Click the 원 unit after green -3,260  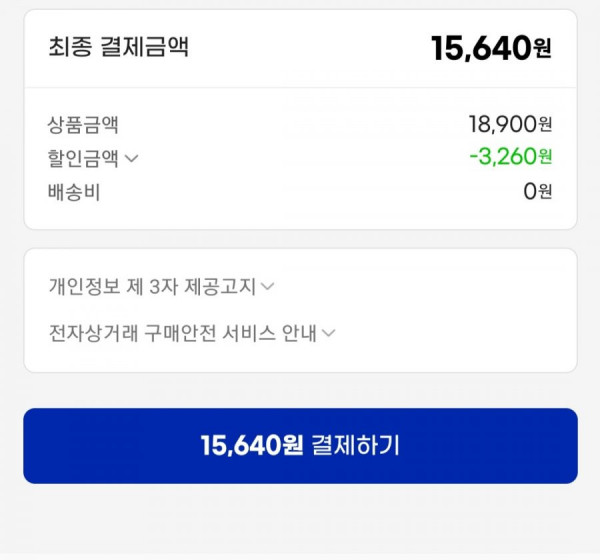545,157
